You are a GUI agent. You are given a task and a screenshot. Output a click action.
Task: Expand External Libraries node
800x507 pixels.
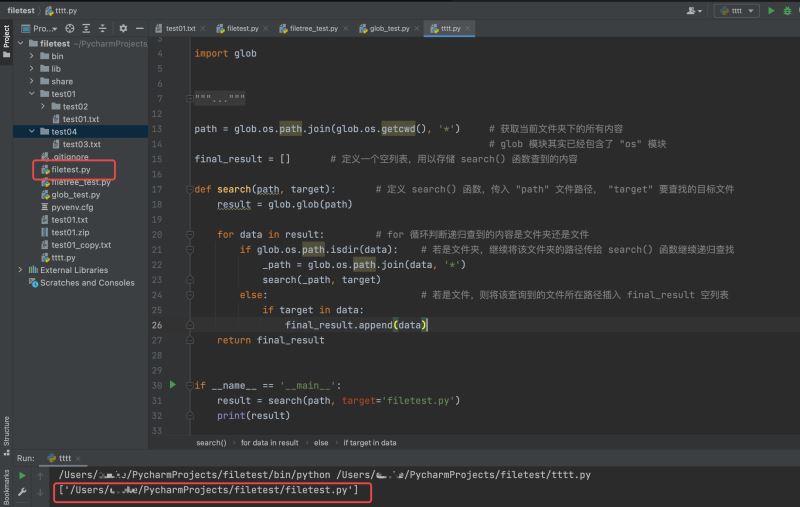(21, 270)
